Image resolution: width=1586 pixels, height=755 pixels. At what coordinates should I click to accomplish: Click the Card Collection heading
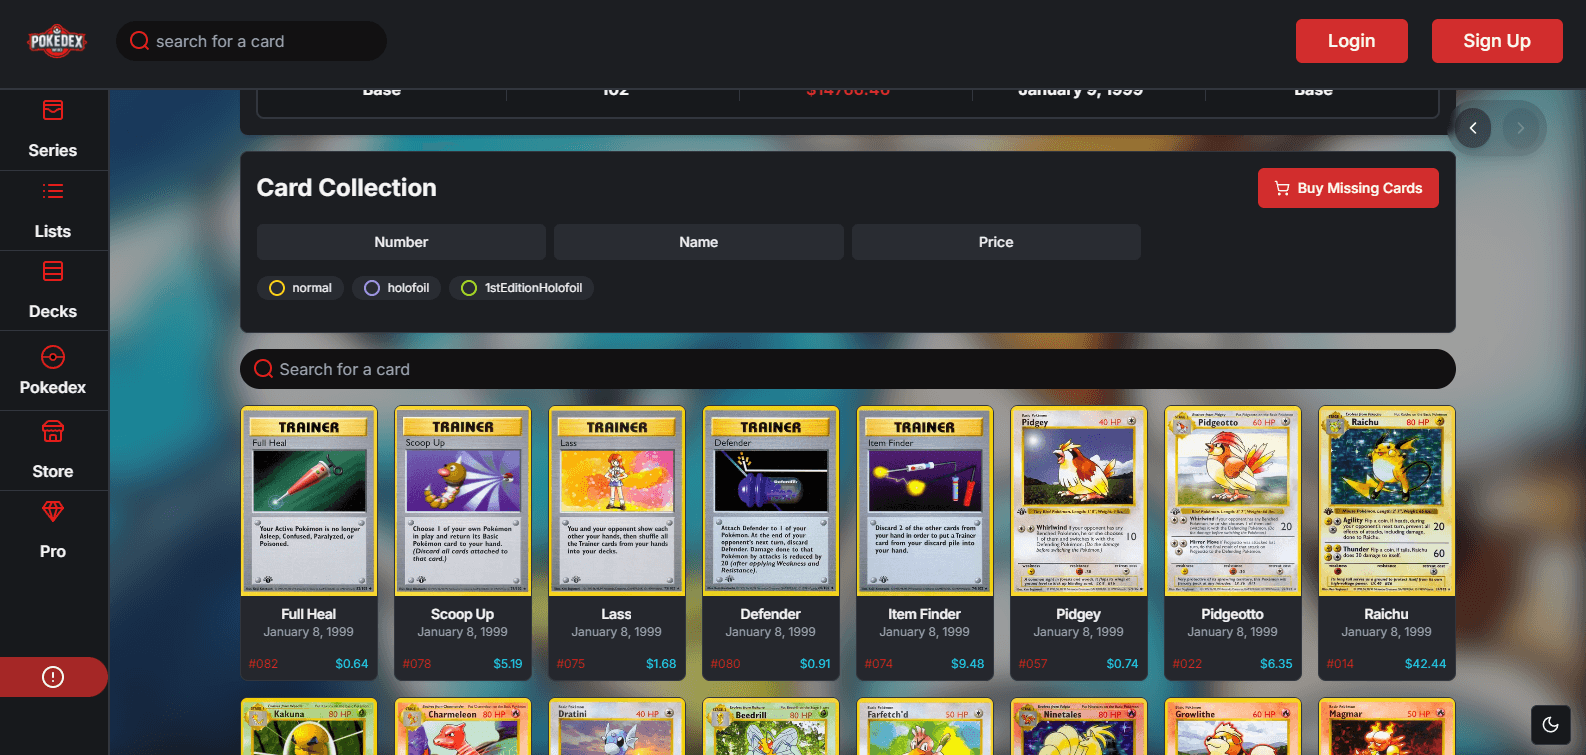[347, 188]
